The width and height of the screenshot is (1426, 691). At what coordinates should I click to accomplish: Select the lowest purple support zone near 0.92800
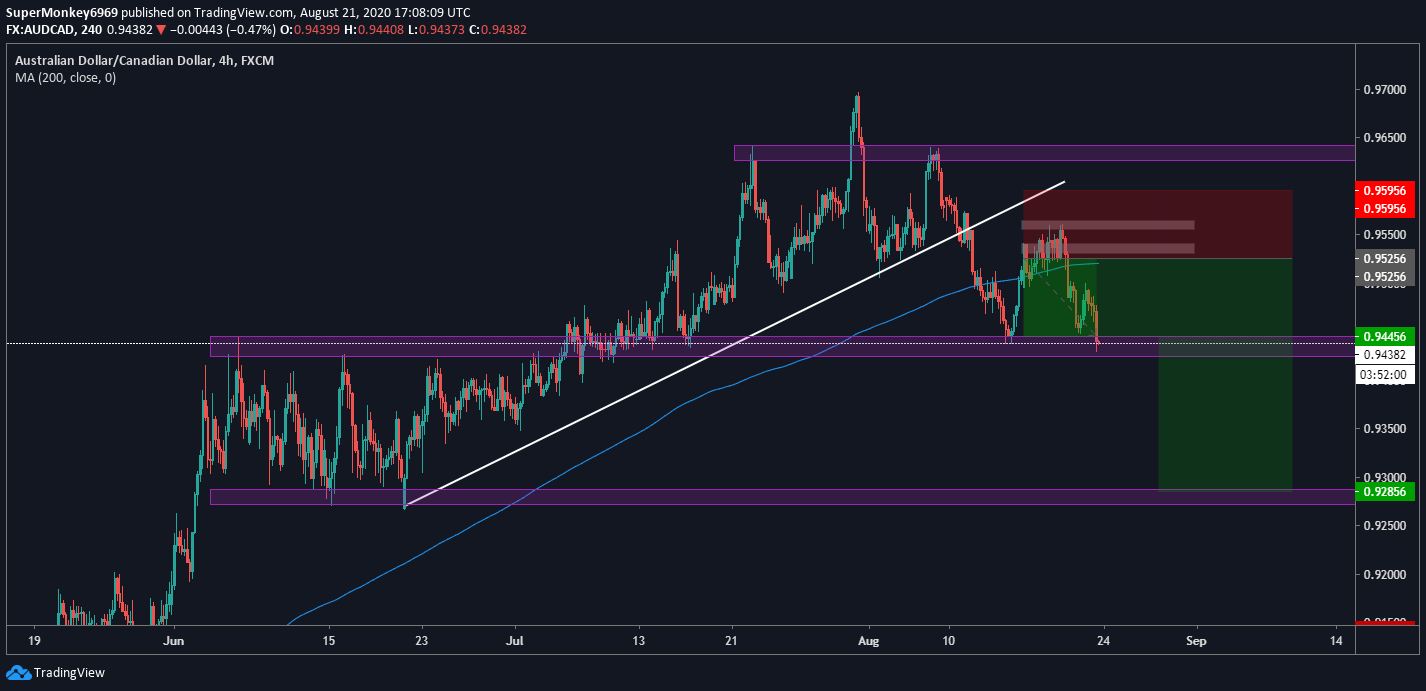pyautogui.click(x=782, y=497)
